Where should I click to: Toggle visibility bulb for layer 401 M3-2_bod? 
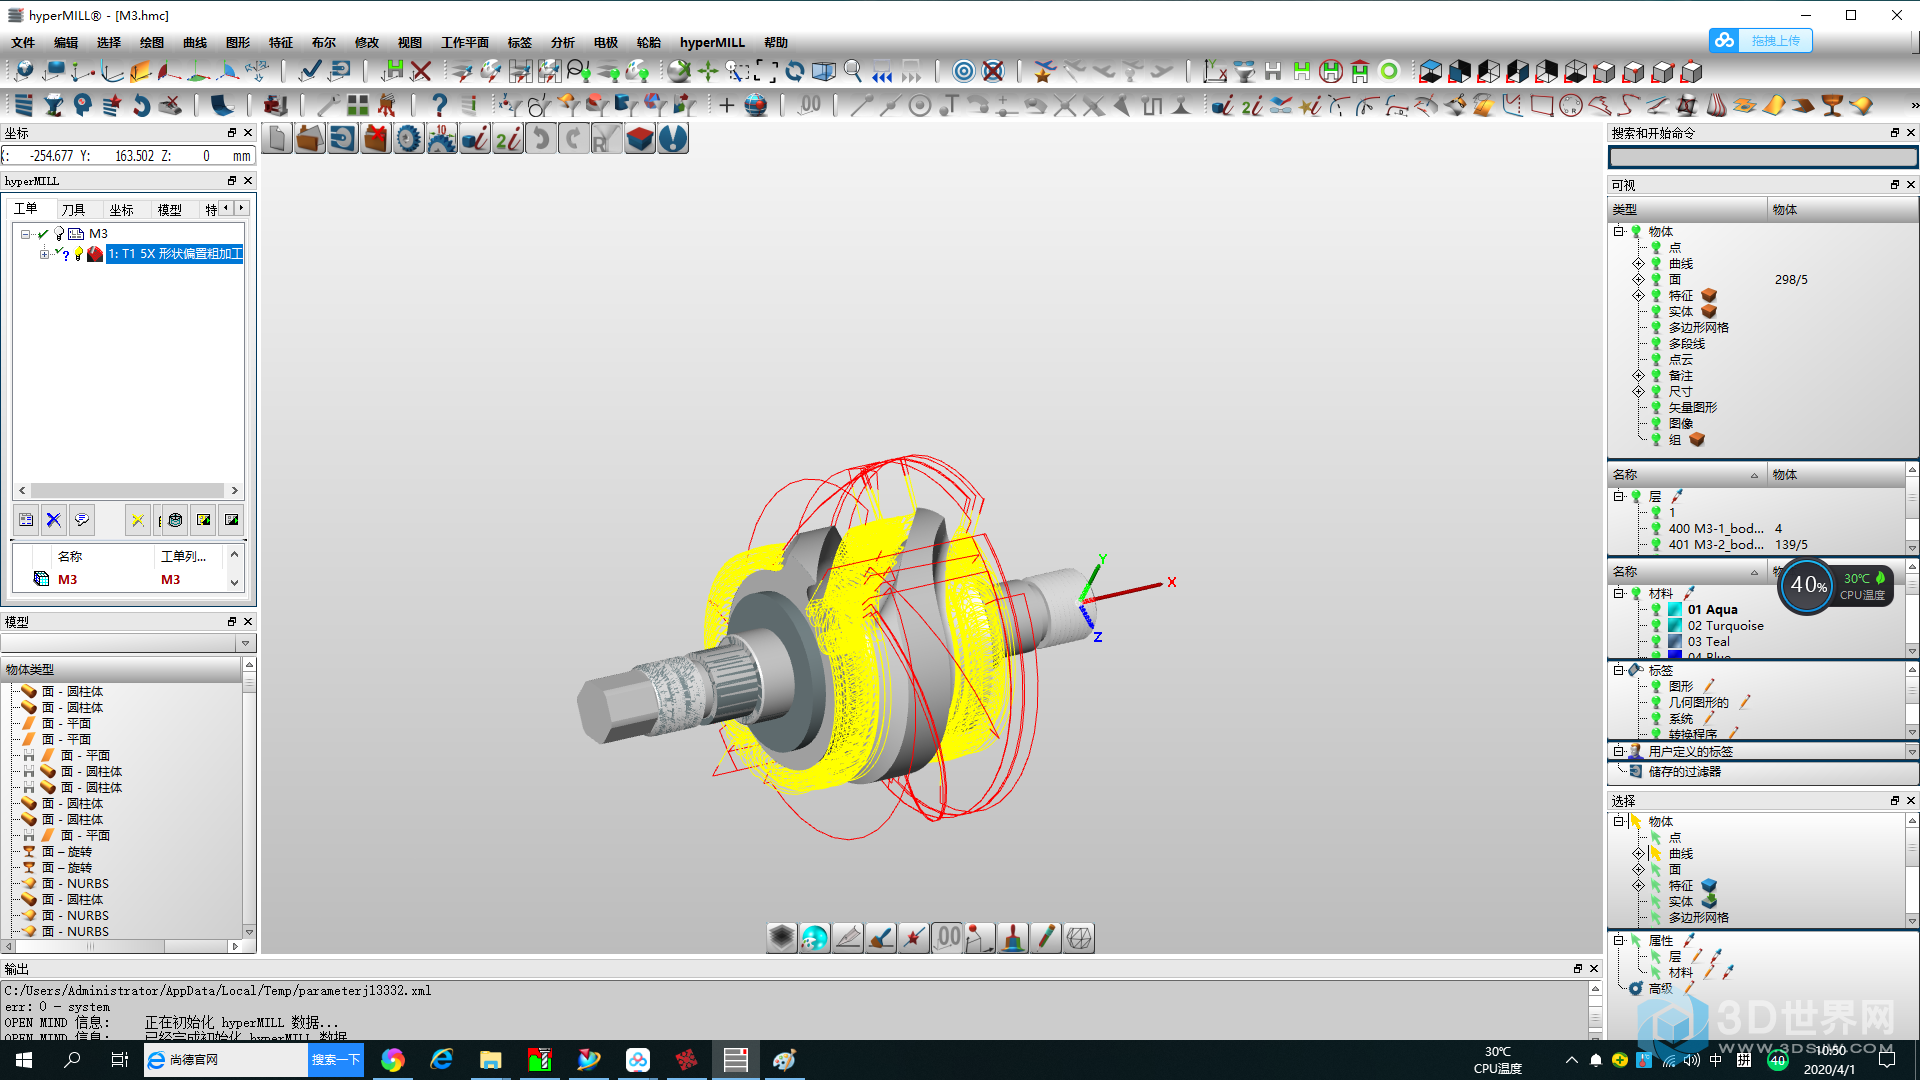click(1656, 545)
